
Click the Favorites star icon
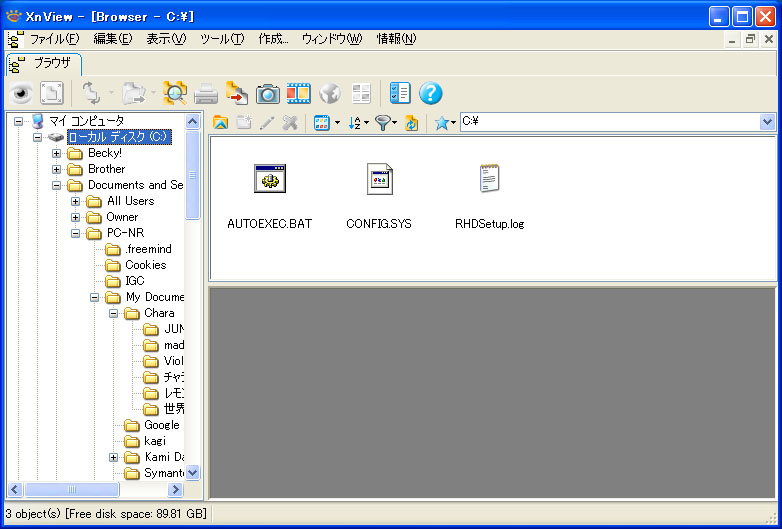pos(442,122)
